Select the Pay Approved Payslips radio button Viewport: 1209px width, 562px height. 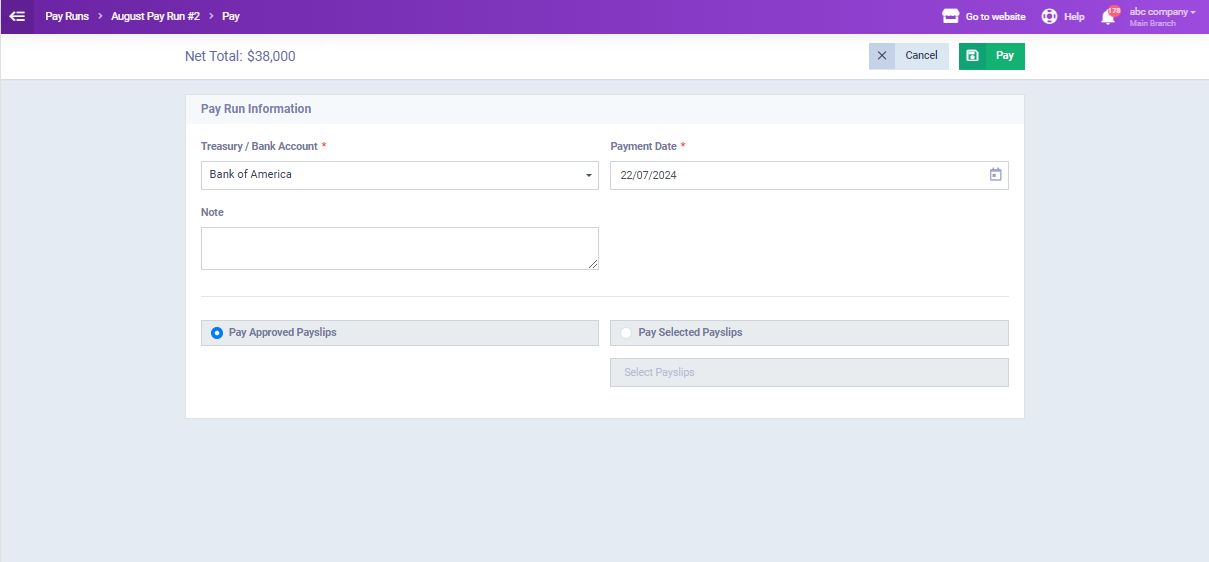click(217, 333)
